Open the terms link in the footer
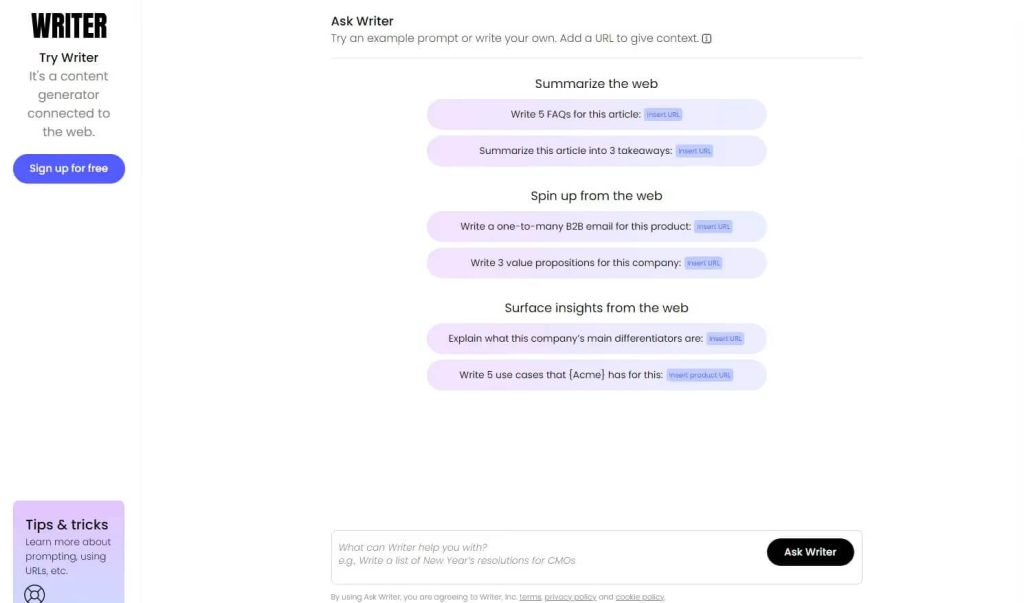The width and height of the screenshot is (1024, 603). point(529,596)
